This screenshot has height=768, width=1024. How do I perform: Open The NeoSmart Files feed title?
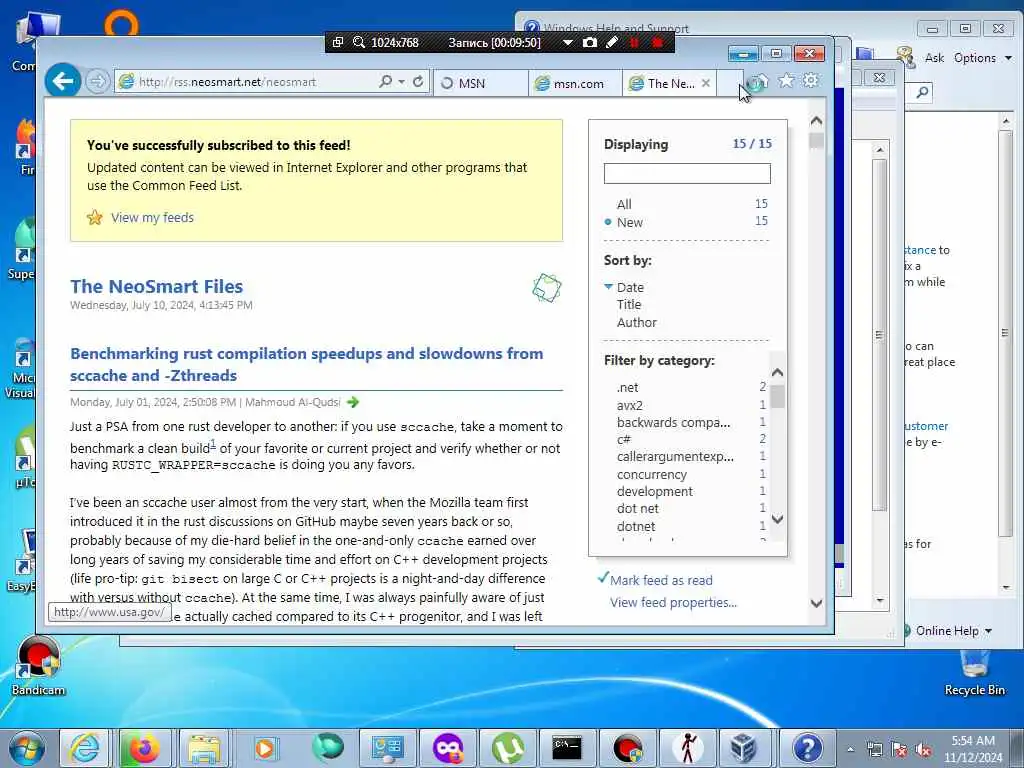157,286
